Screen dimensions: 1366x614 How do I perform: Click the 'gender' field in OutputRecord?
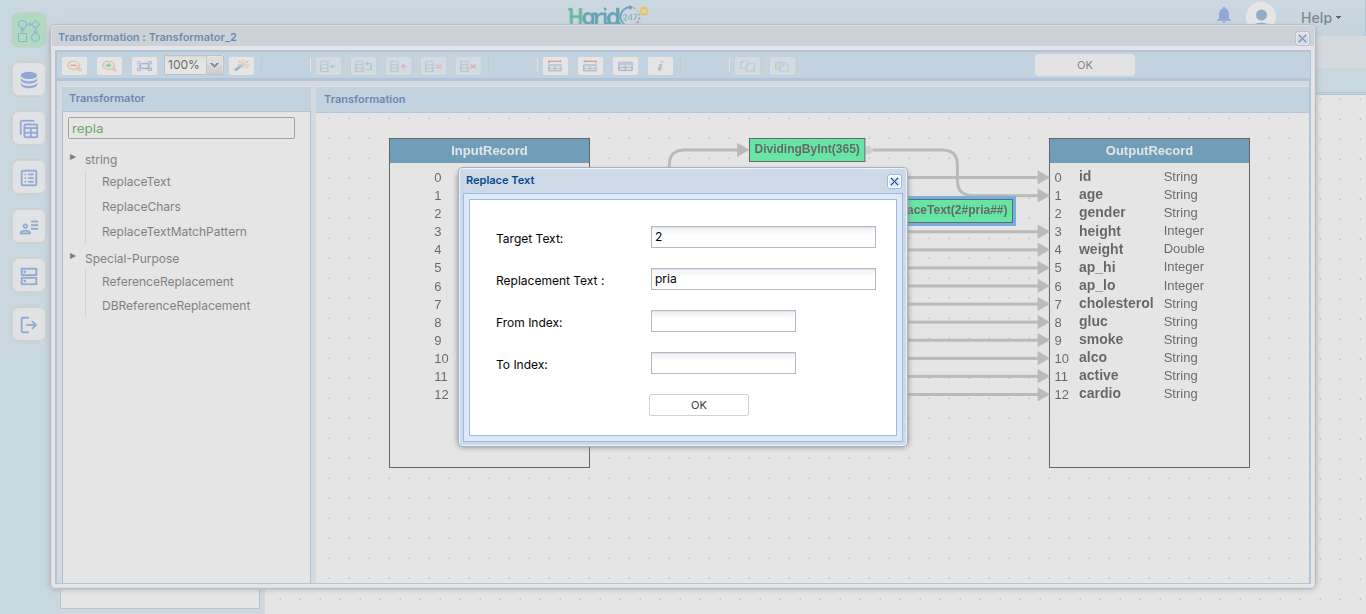coord(1102,212)
